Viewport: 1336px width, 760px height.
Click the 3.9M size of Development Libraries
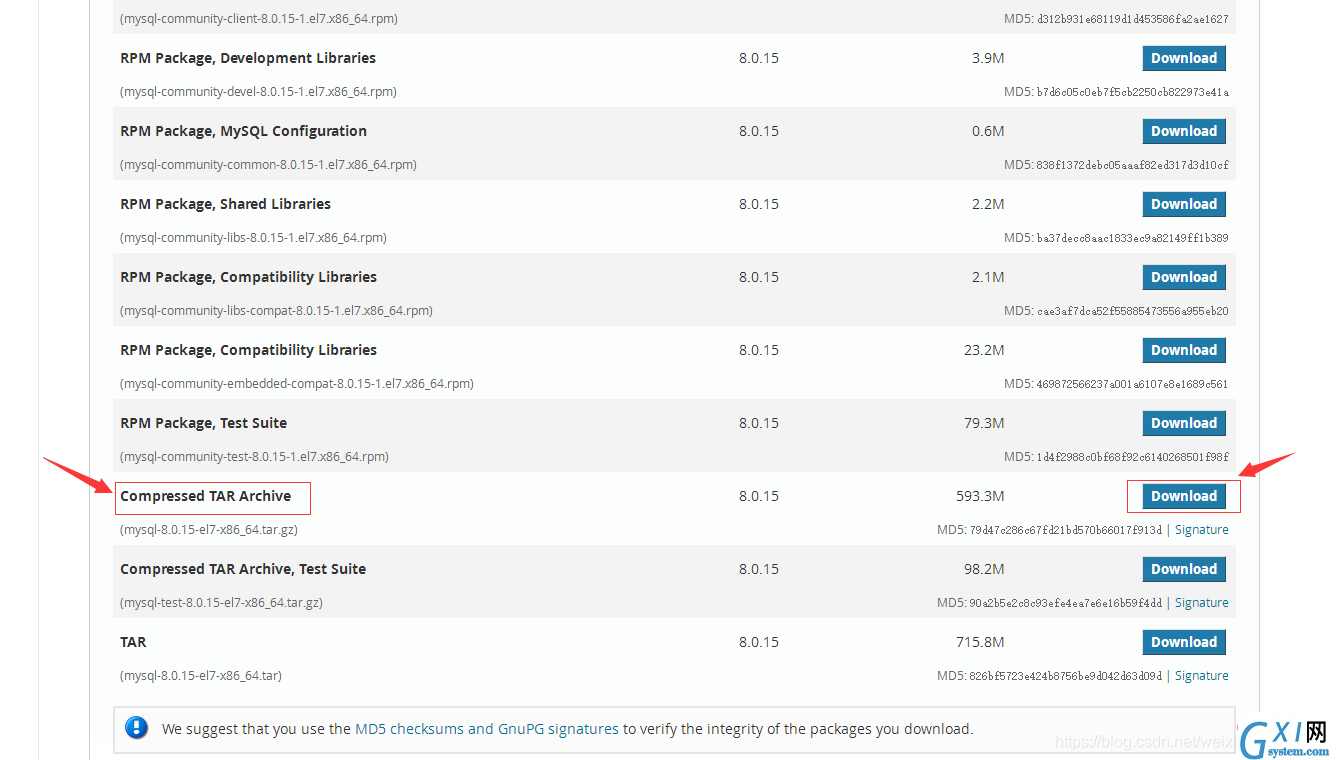click(x=988, y=58)
